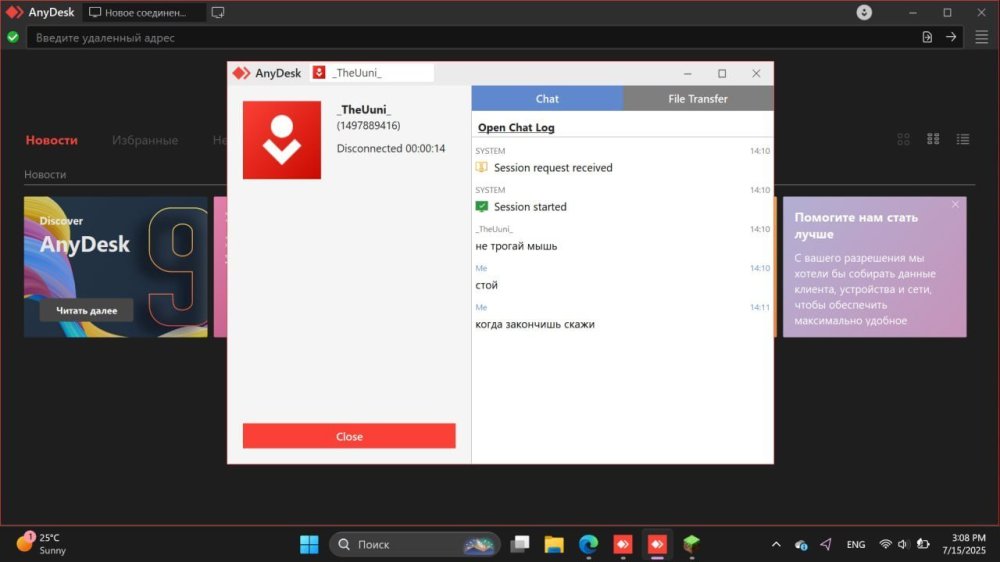Click the стой chat message
Screen dimensions: 1000x562
(x=487, y=285)
